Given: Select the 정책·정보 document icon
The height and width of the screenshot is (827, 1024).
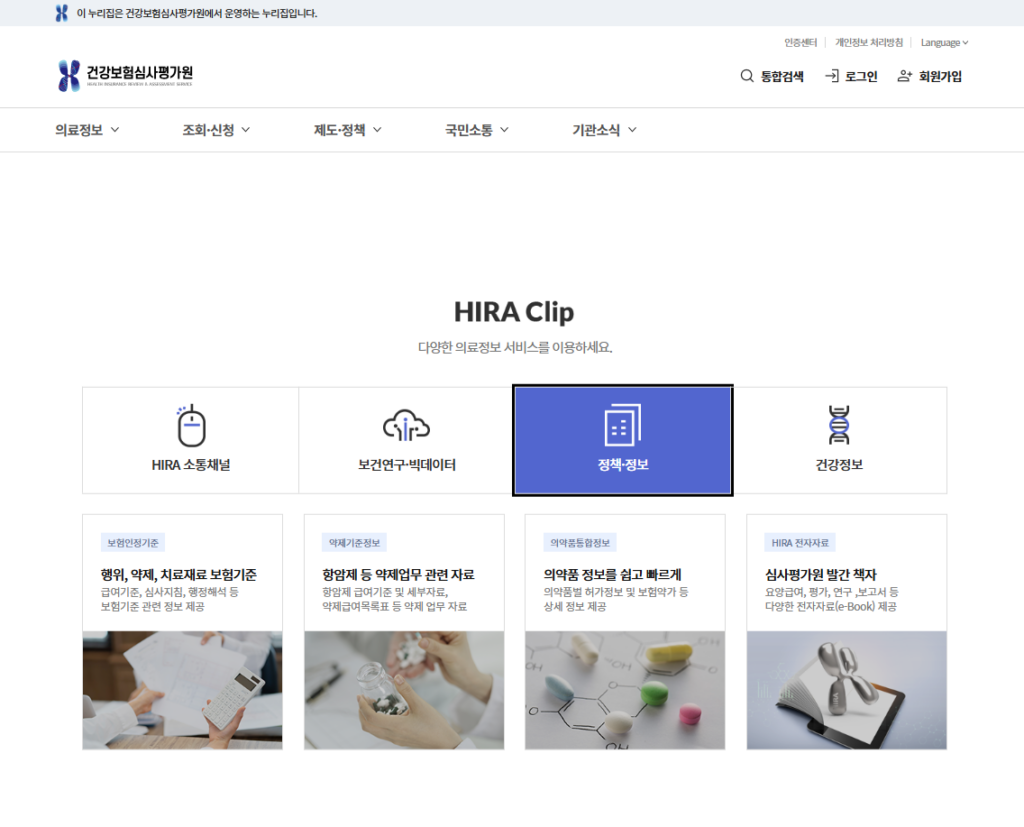Looking at the screenshot, I should tap(622, 426).
